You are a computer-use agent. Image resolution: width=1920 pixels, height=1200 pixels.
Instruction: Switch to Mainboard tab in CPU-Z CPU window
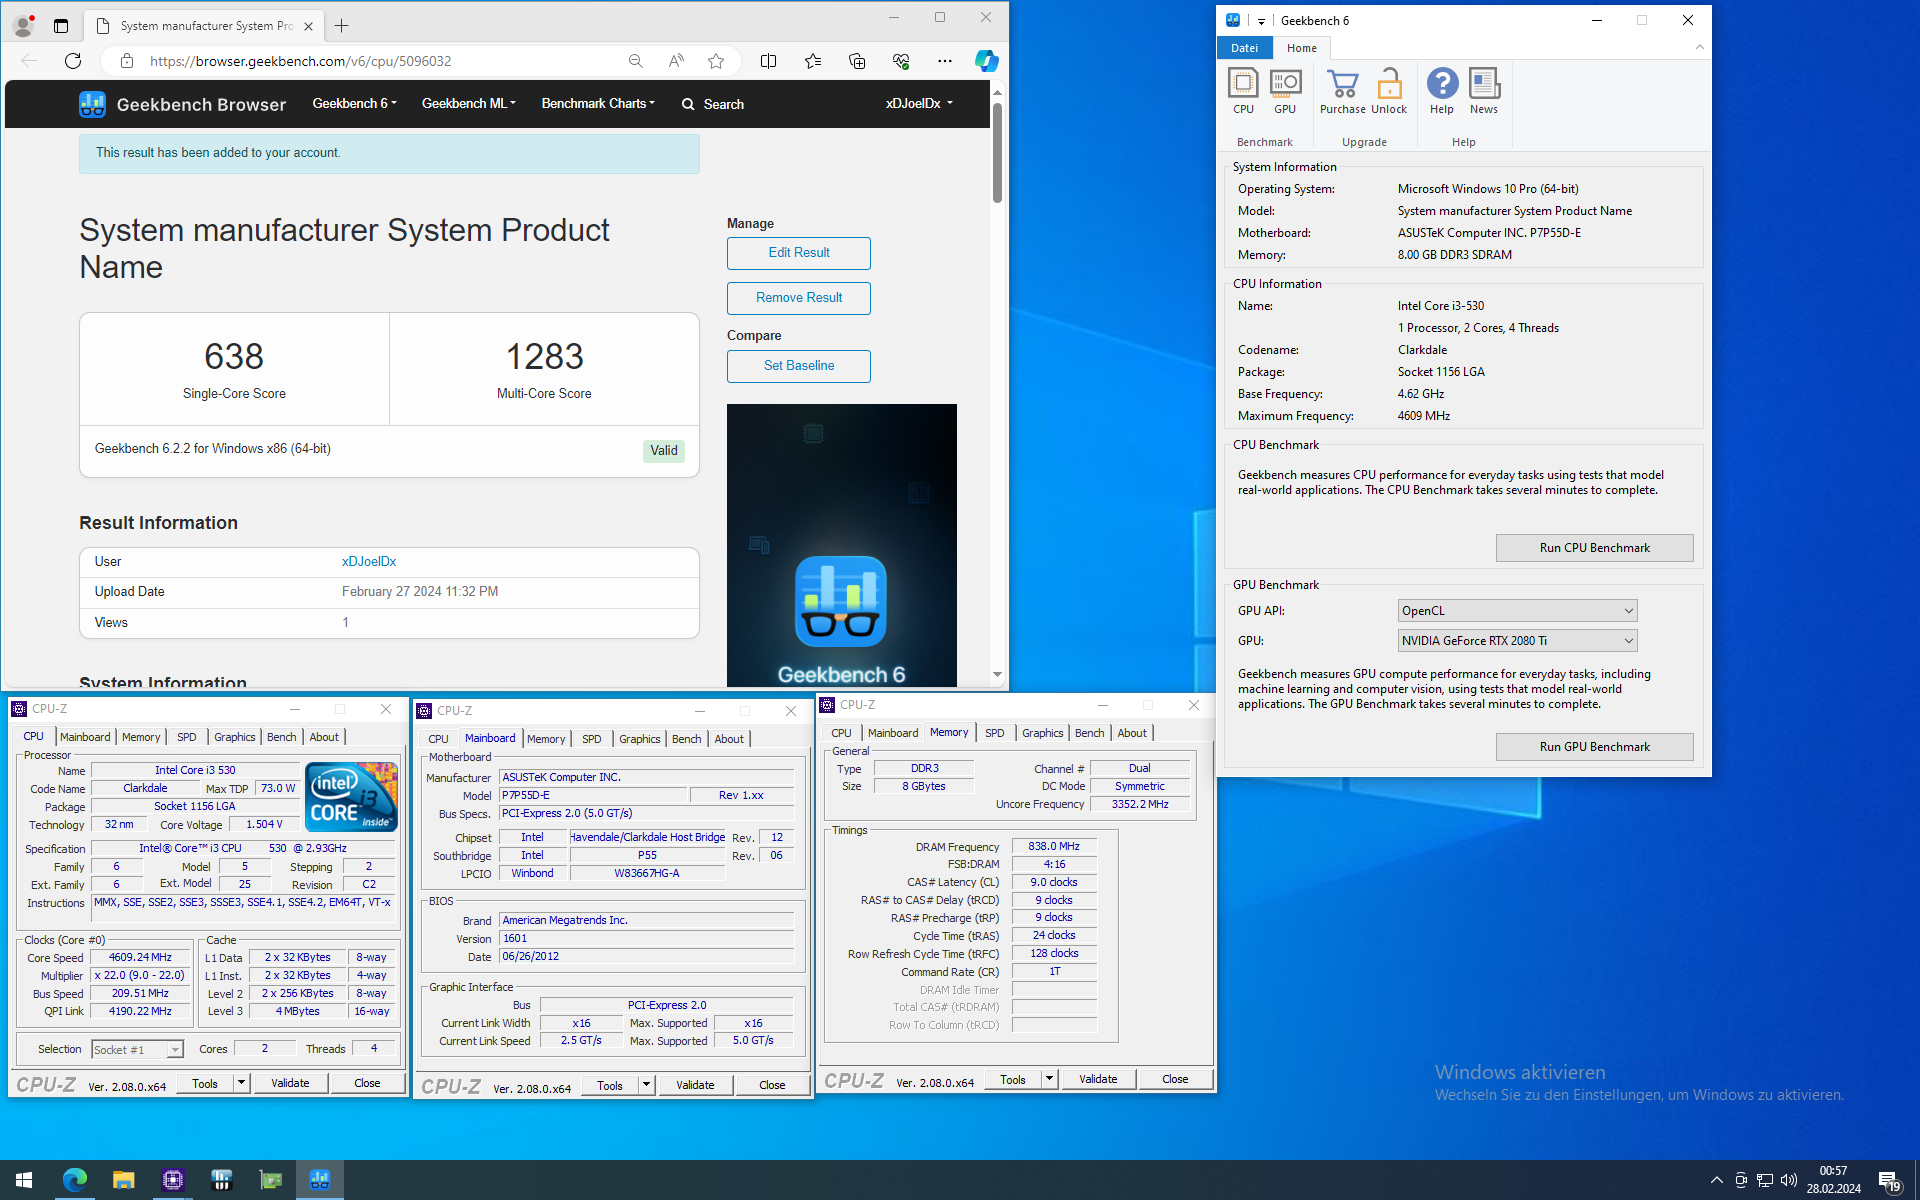(x=85, y=737)
